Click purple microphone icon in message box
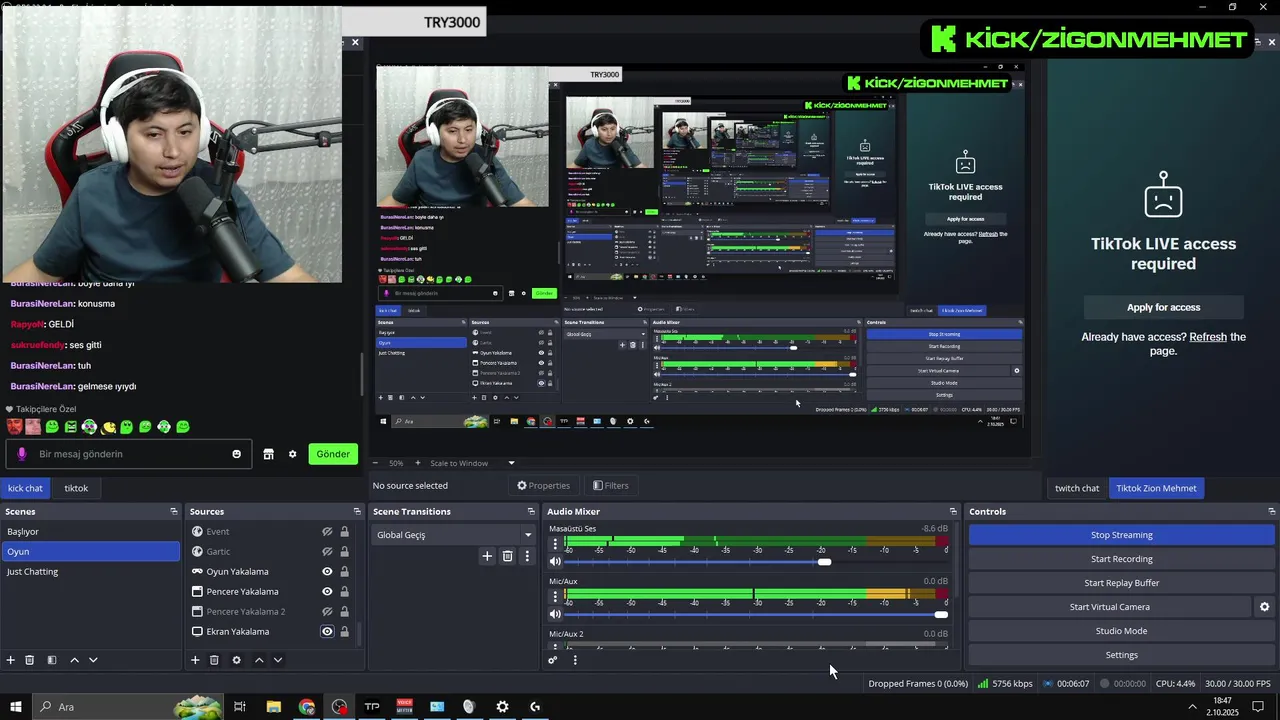 click(x=22, y=454)
